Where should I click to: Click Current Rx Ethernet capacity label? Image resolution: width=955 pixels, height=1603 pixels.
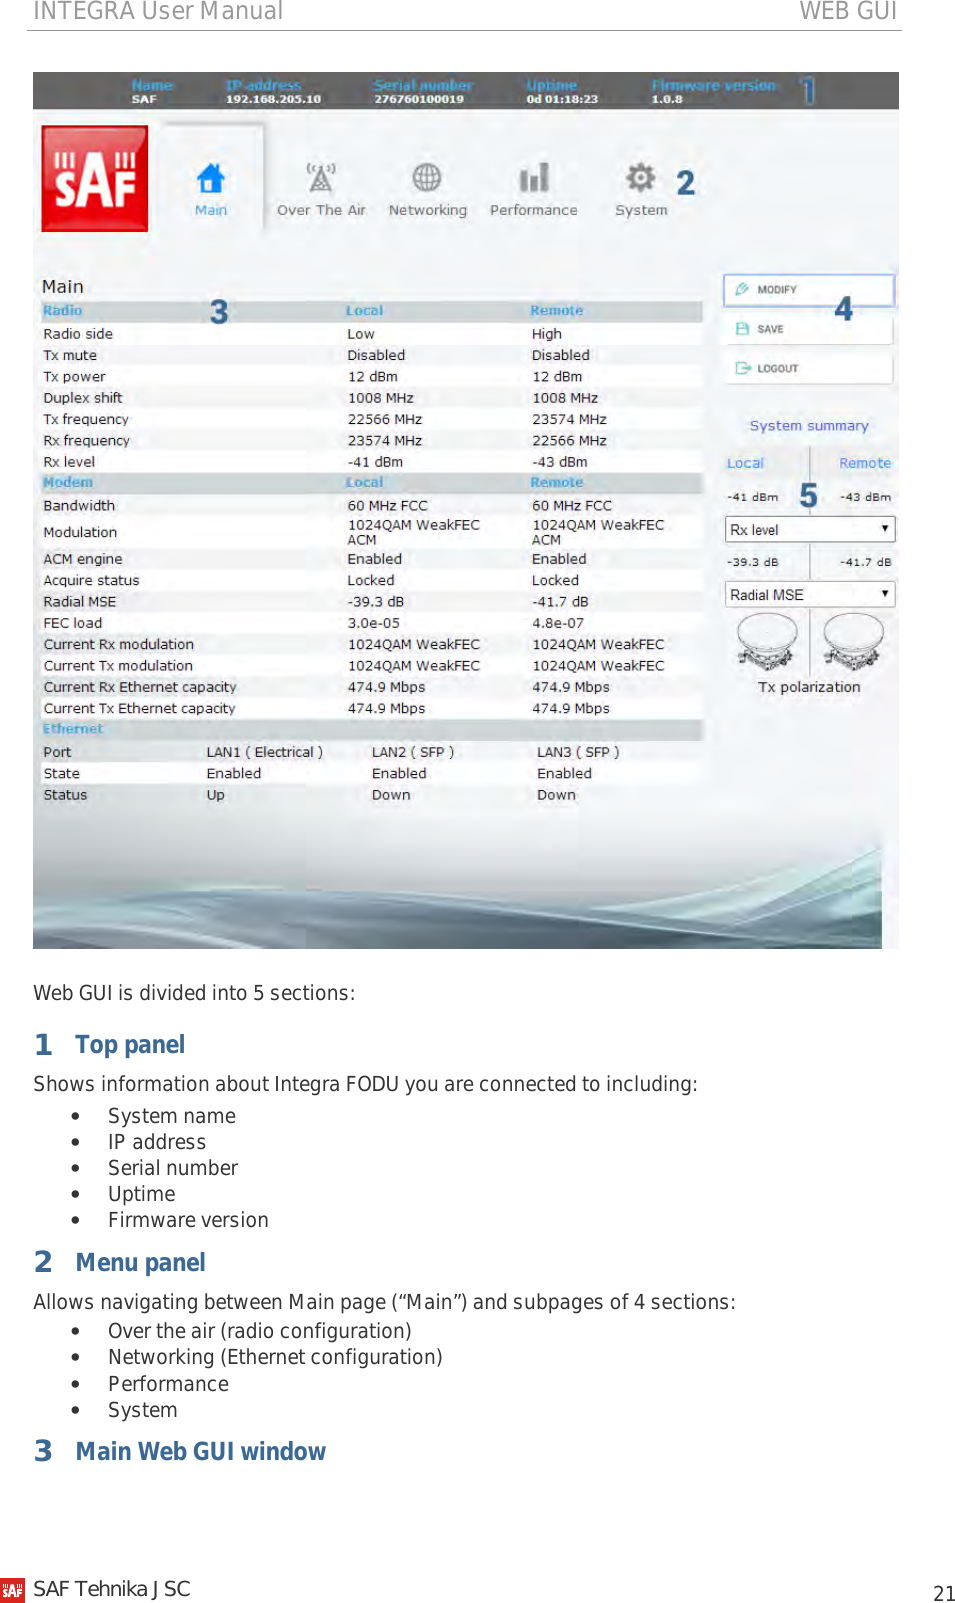[x=140, y=687]
